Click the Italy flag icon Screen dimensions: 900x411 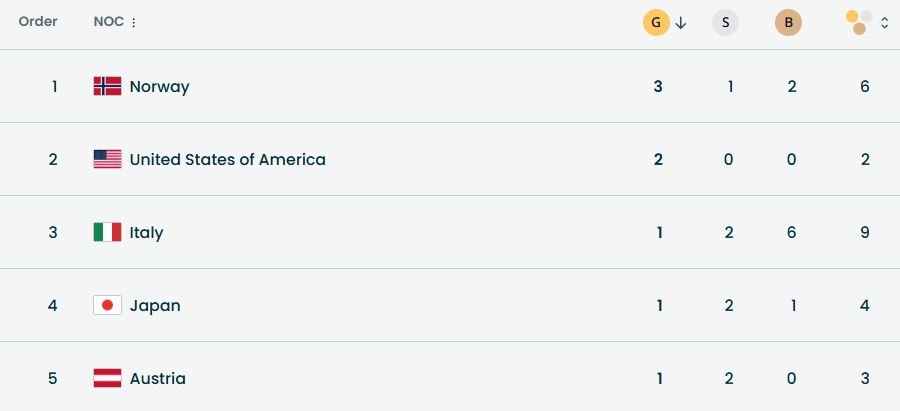[107, 232]
